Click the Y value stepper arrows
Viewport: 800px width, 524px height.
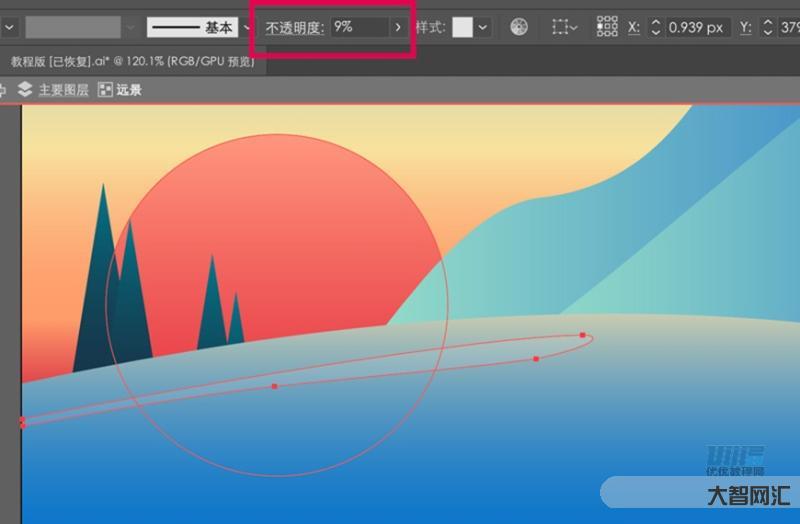pos(767,27)
